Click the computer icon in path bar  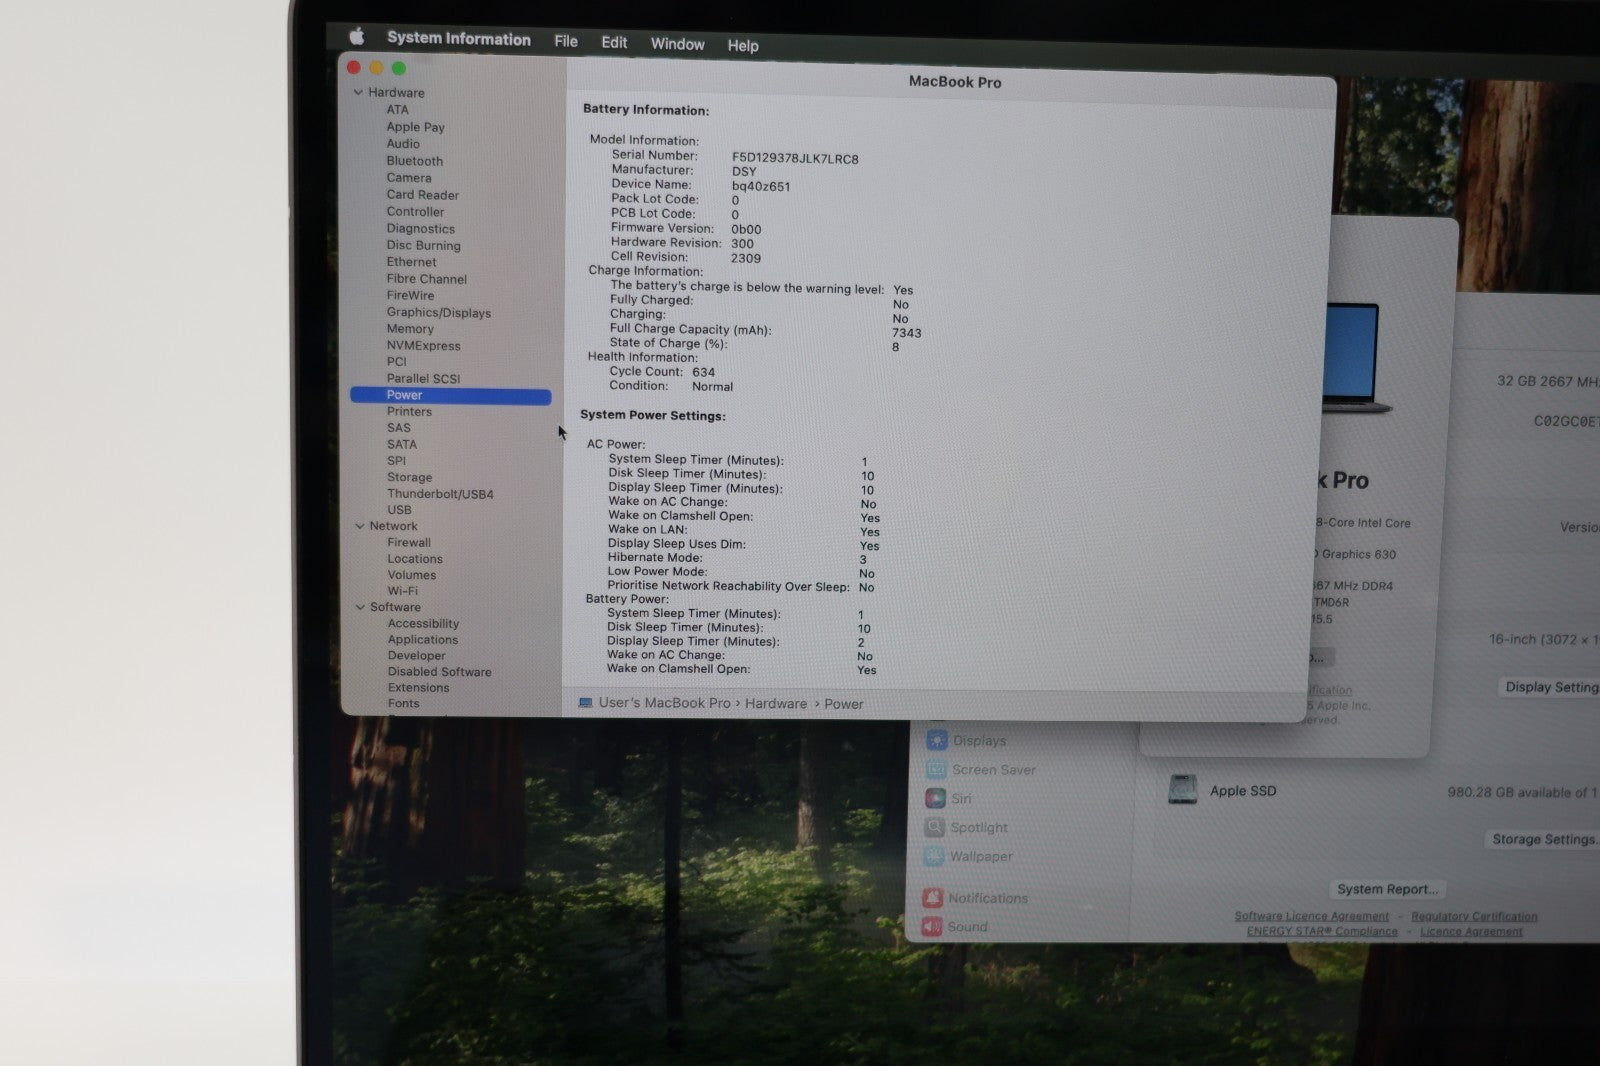pyautogui.click(x=586, y=703)
